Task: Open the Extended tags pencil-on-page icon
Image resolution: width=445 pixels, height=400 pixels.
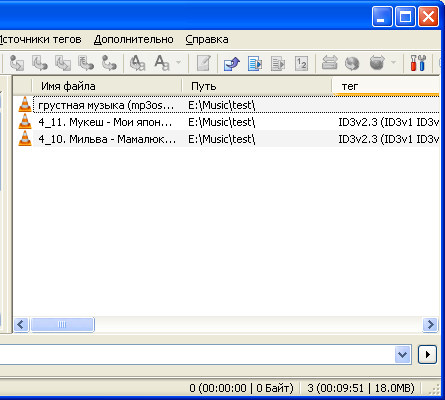Action: pos(204,63)
